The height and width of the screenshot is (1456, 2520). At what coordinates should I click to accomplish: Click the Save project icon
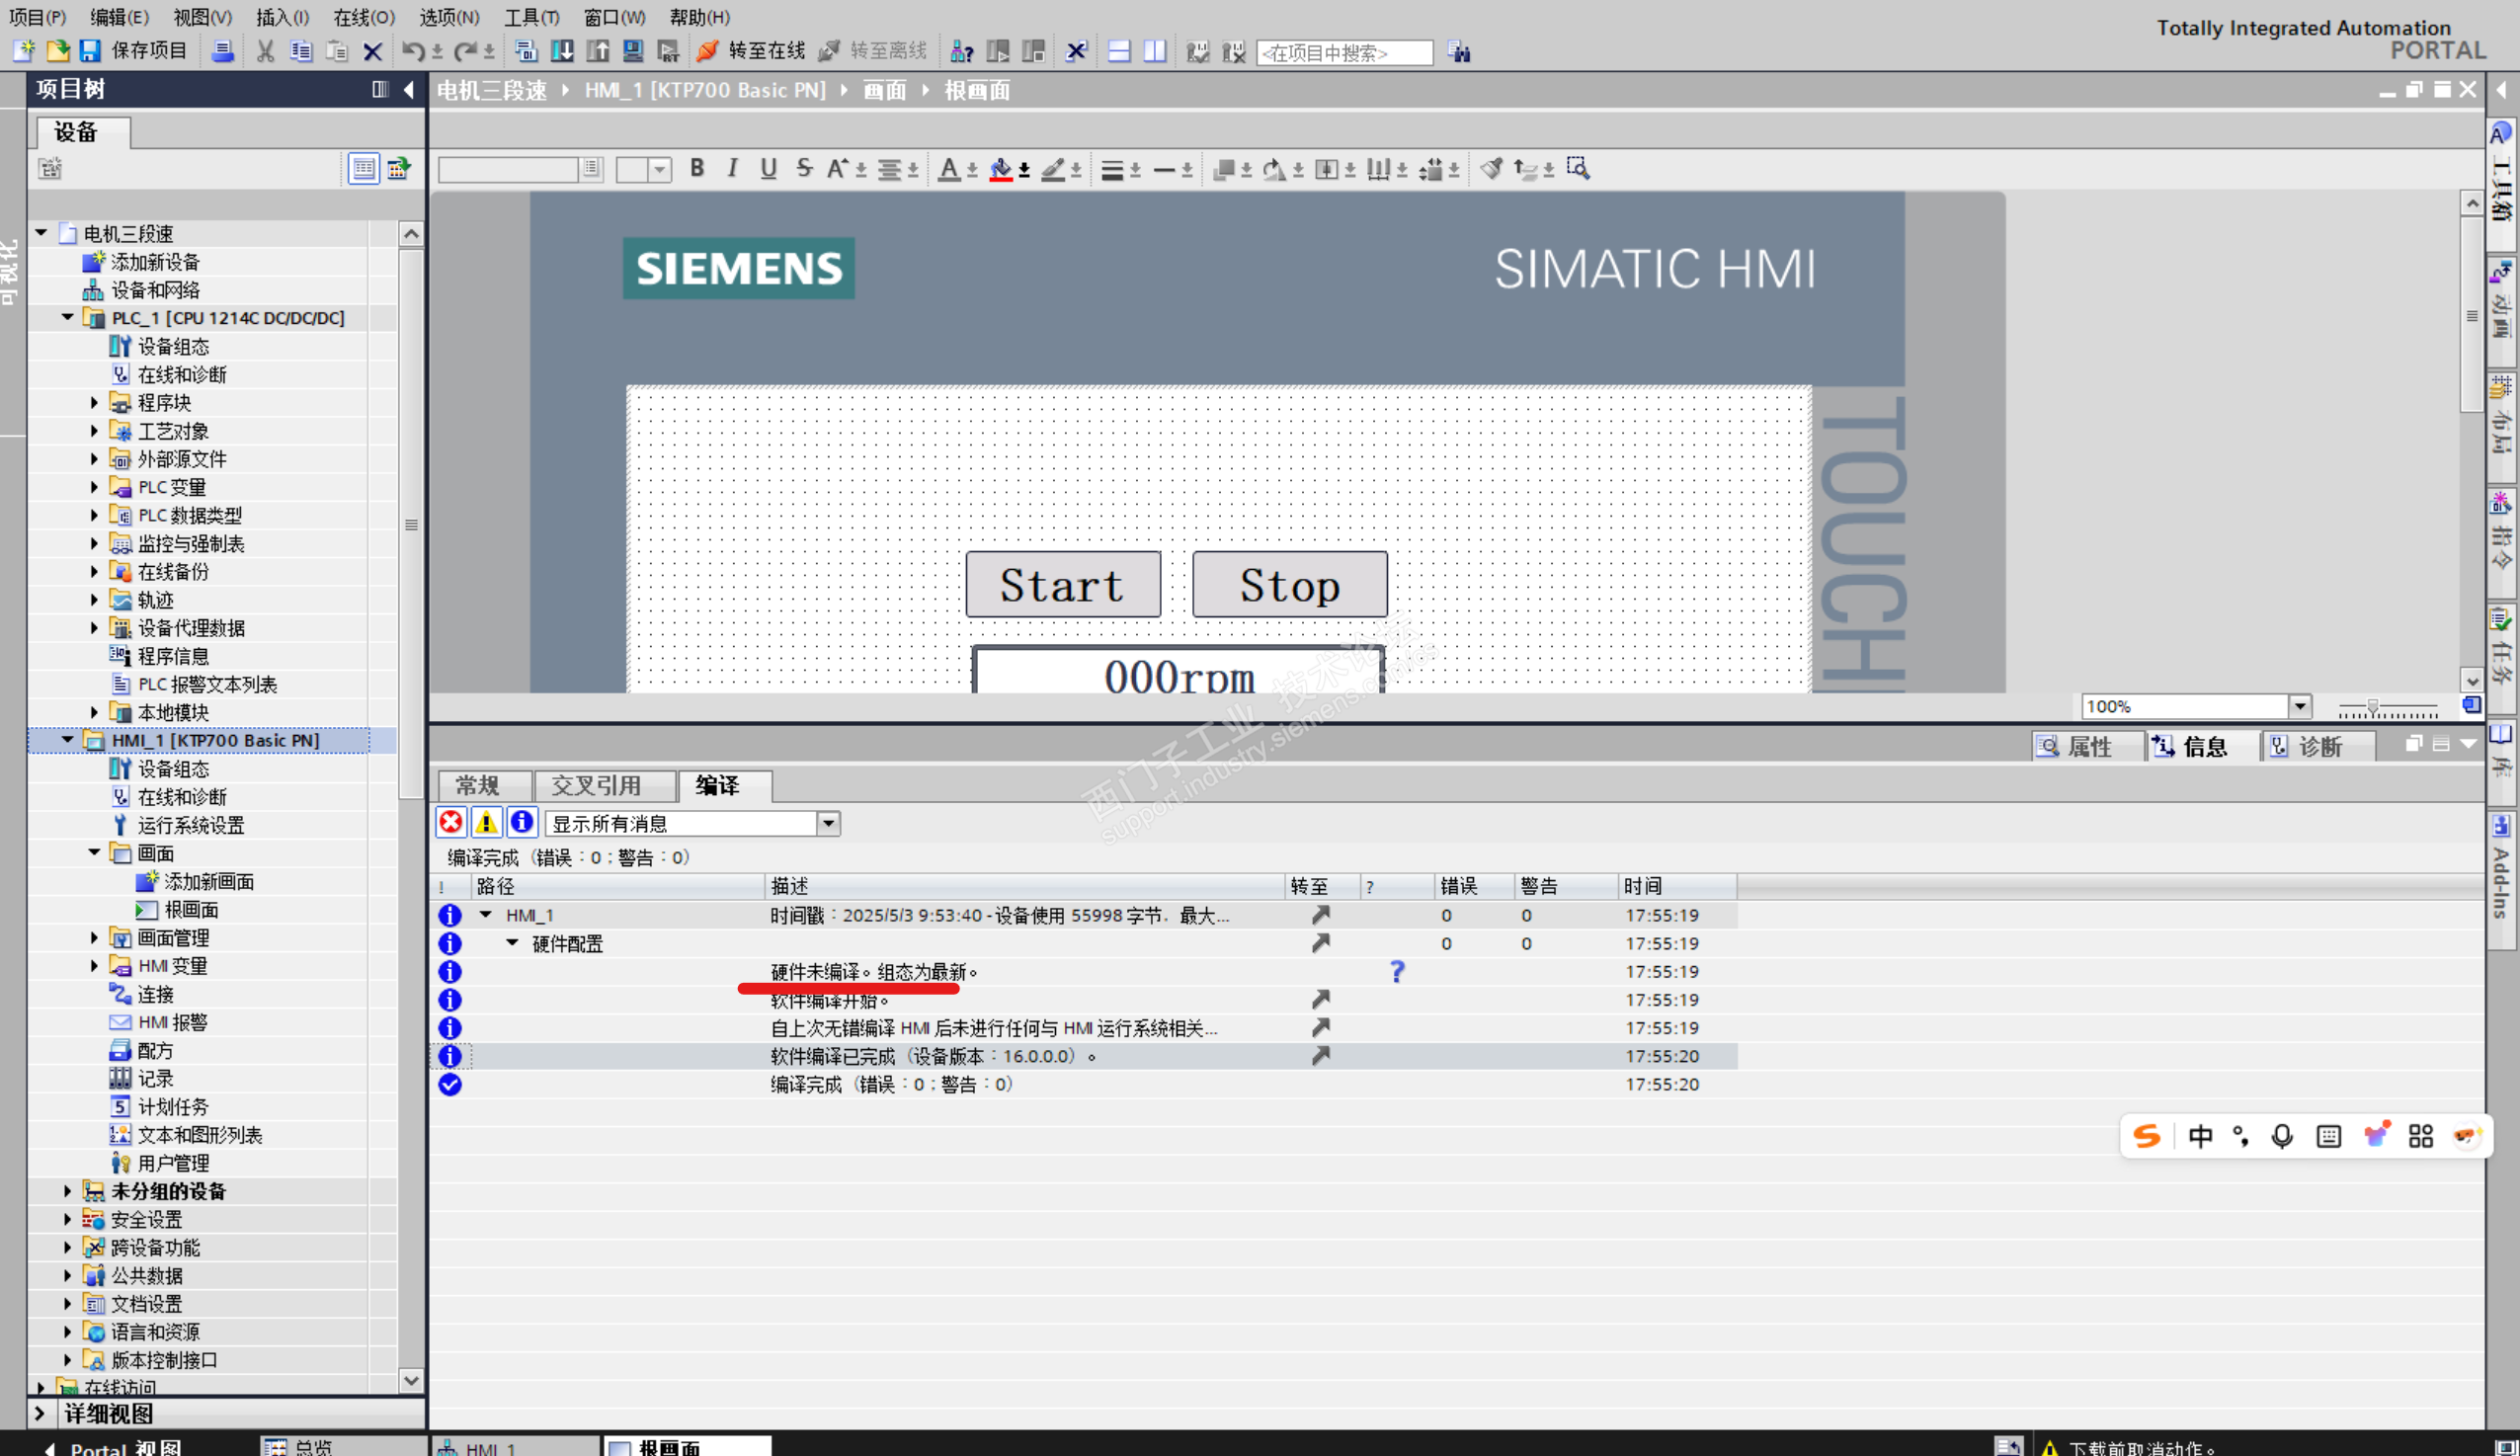pos(91,51)
